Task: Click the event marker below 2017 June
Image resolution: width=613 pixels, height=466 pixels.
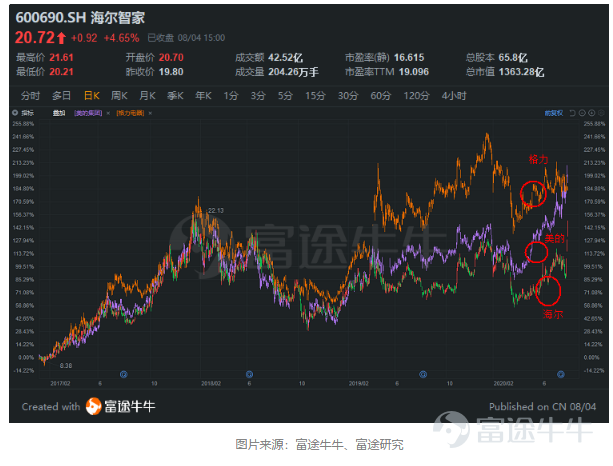Action: coord(124,375)
